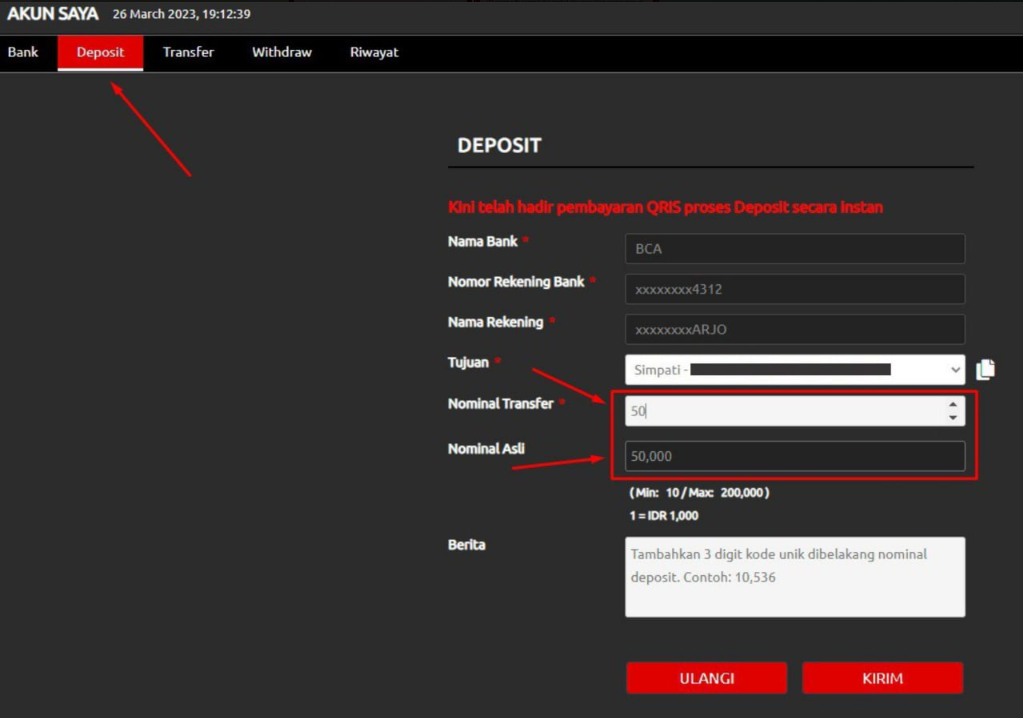Image resolution: width=1023 pixels, height=718 pixels.
Task: View the Riwayat history tab
Action: click(374, 52)
